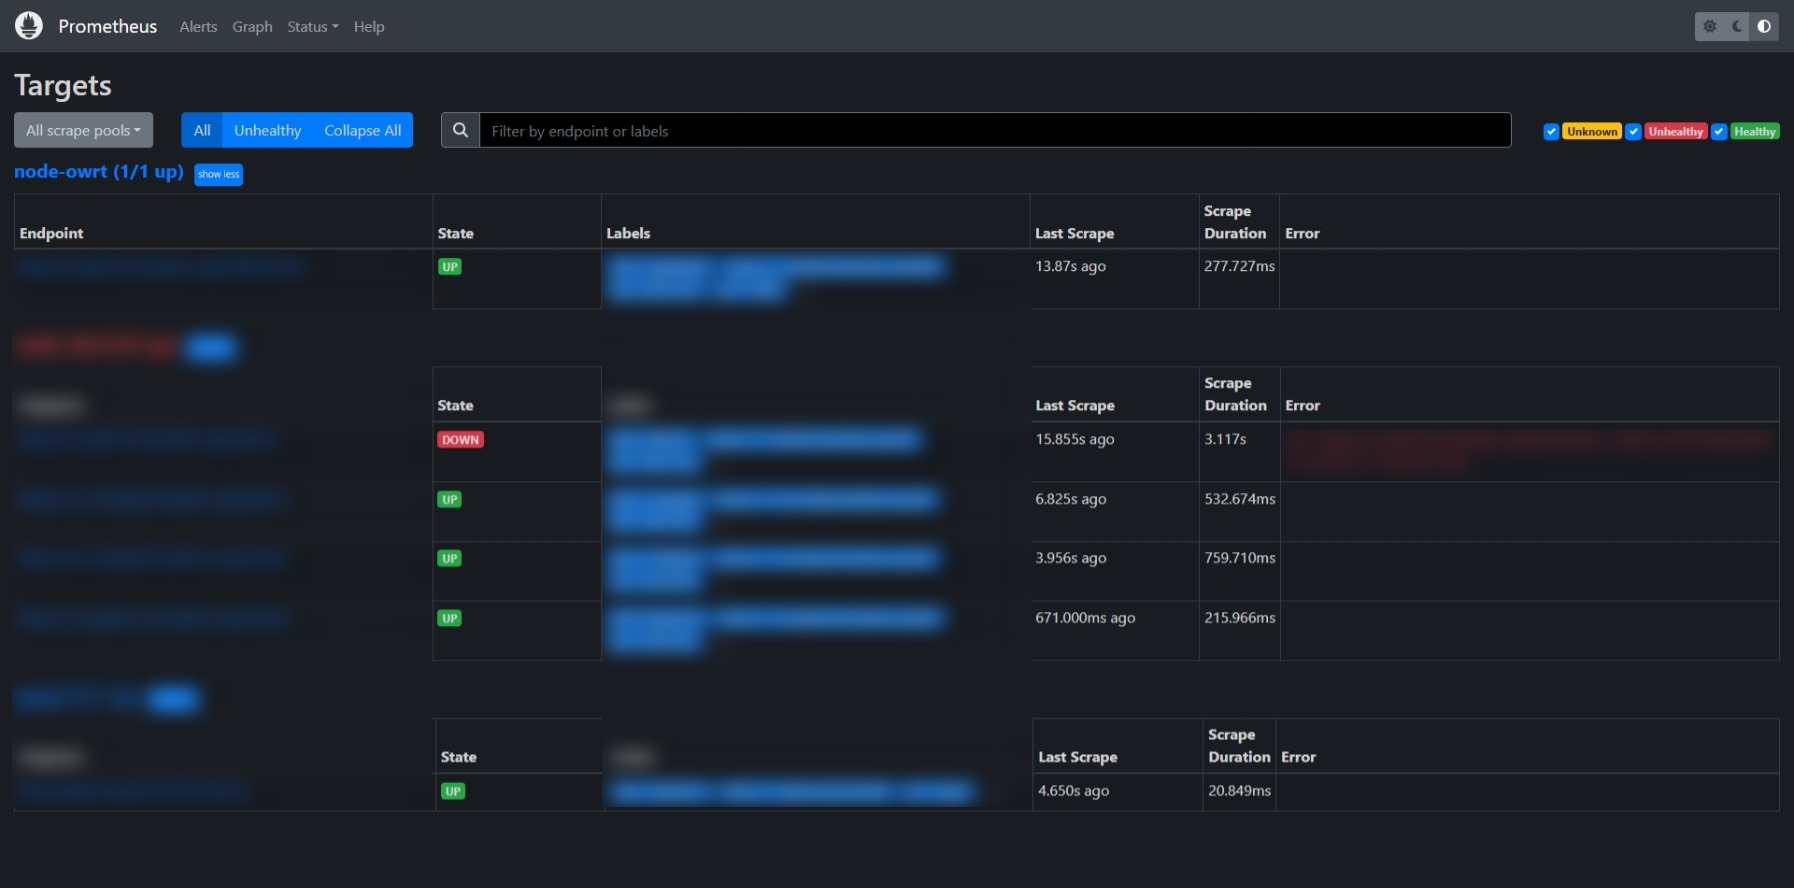1794x888 pixels.
Task: Uncheck the Unhealthy targets filter checkbox
Action: pos(1633,132)
